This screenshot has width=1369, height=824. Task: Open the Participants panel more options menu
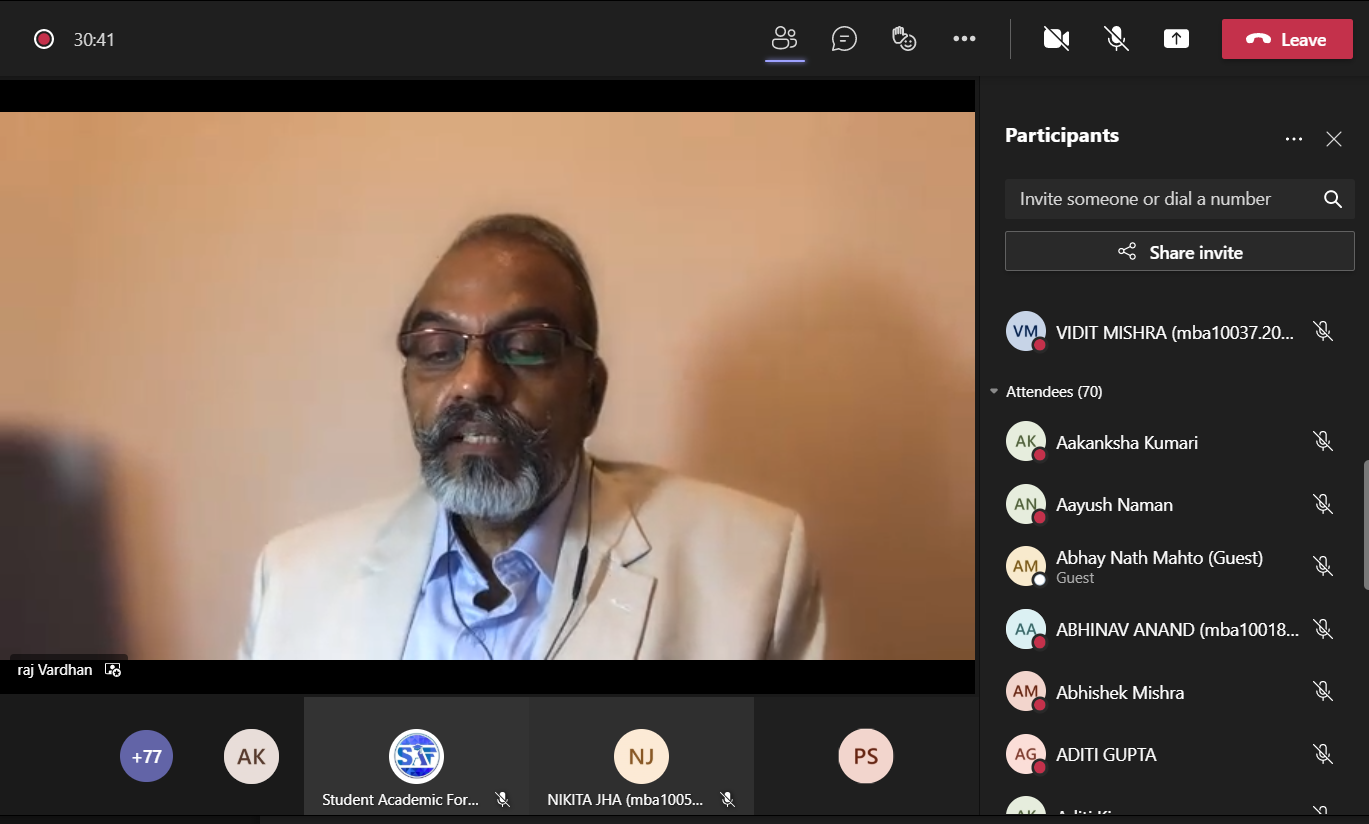click(1293, 139)
